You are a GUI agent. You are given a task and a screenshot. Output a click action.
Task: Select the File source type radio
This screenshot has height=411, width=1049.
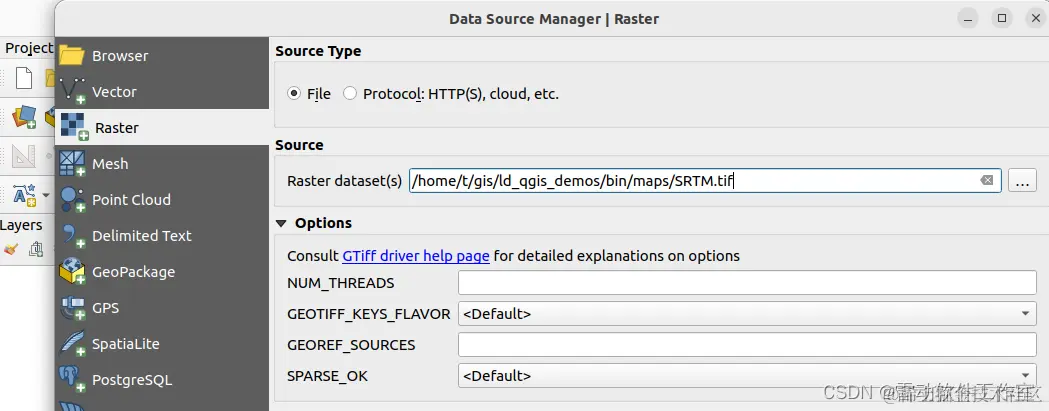point(294,94)
